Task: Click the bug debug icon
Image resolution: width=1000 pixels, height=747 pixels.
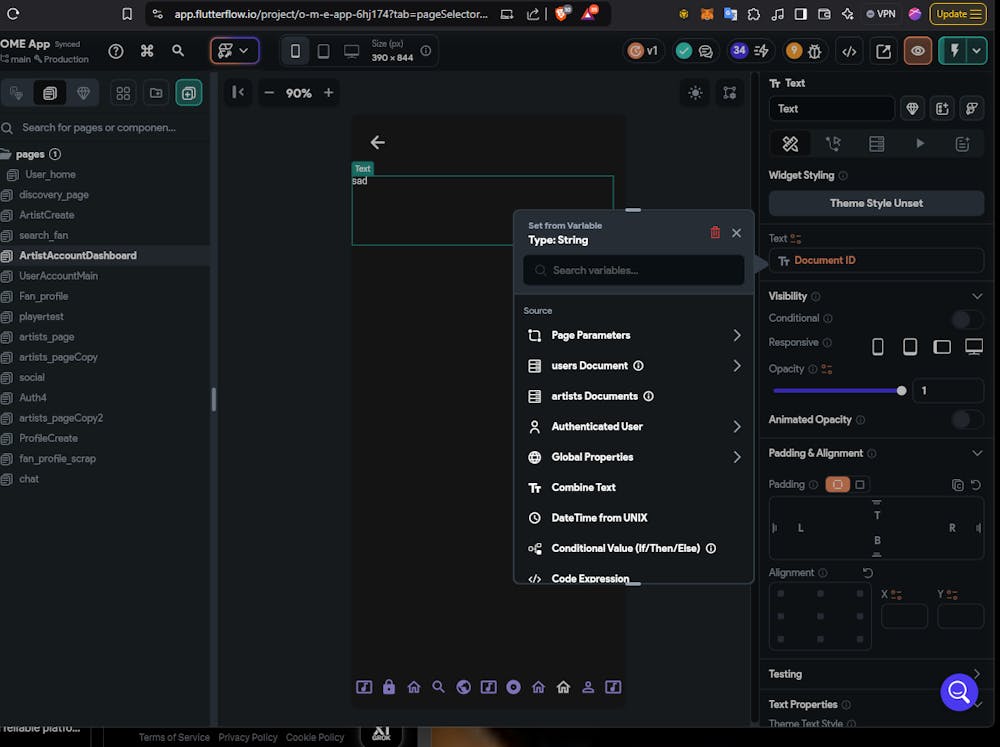Action: coord(815,51)
